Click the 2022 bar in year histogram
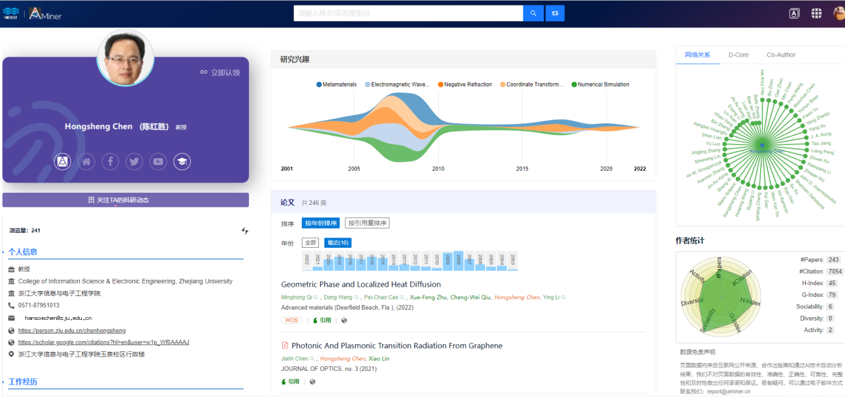This screenshot has width=845, height=397. pos(307,261)
